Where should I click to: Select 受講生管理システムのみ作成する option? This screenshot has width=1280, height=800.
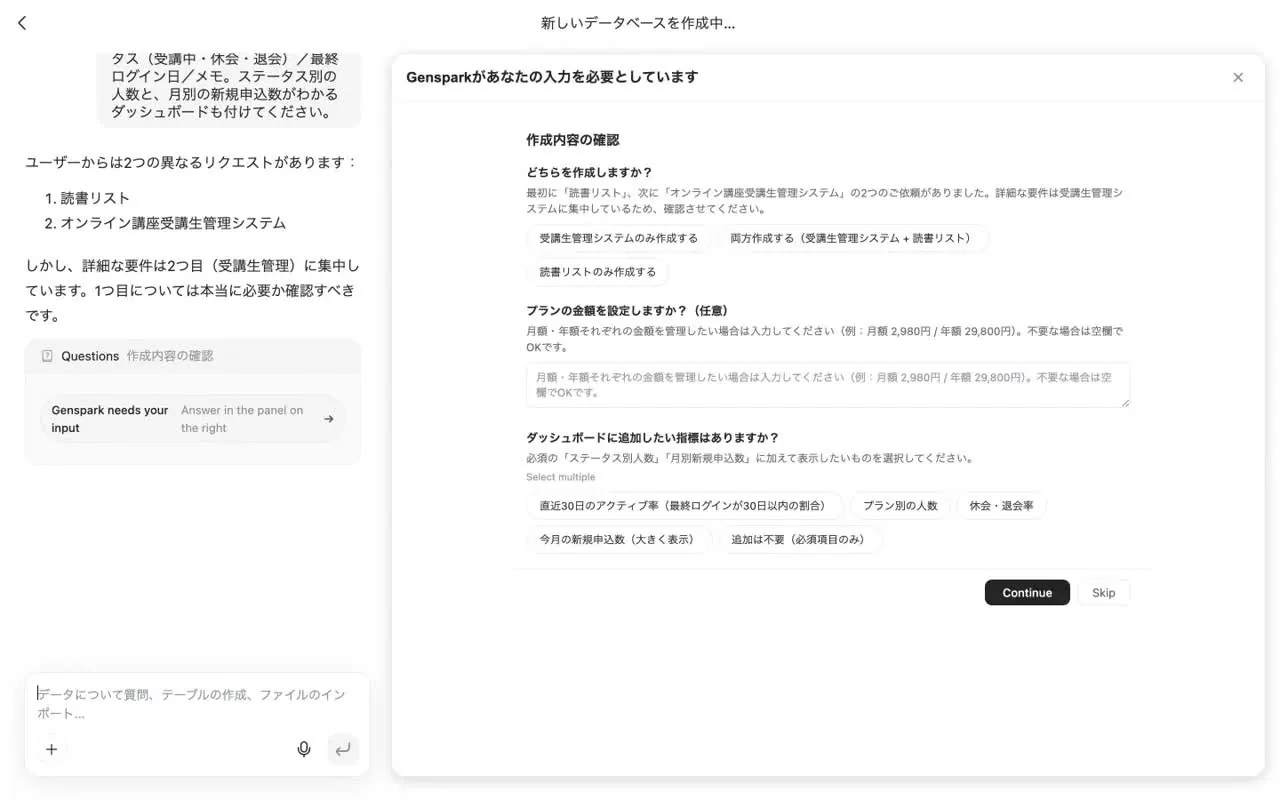click(619, 238)
